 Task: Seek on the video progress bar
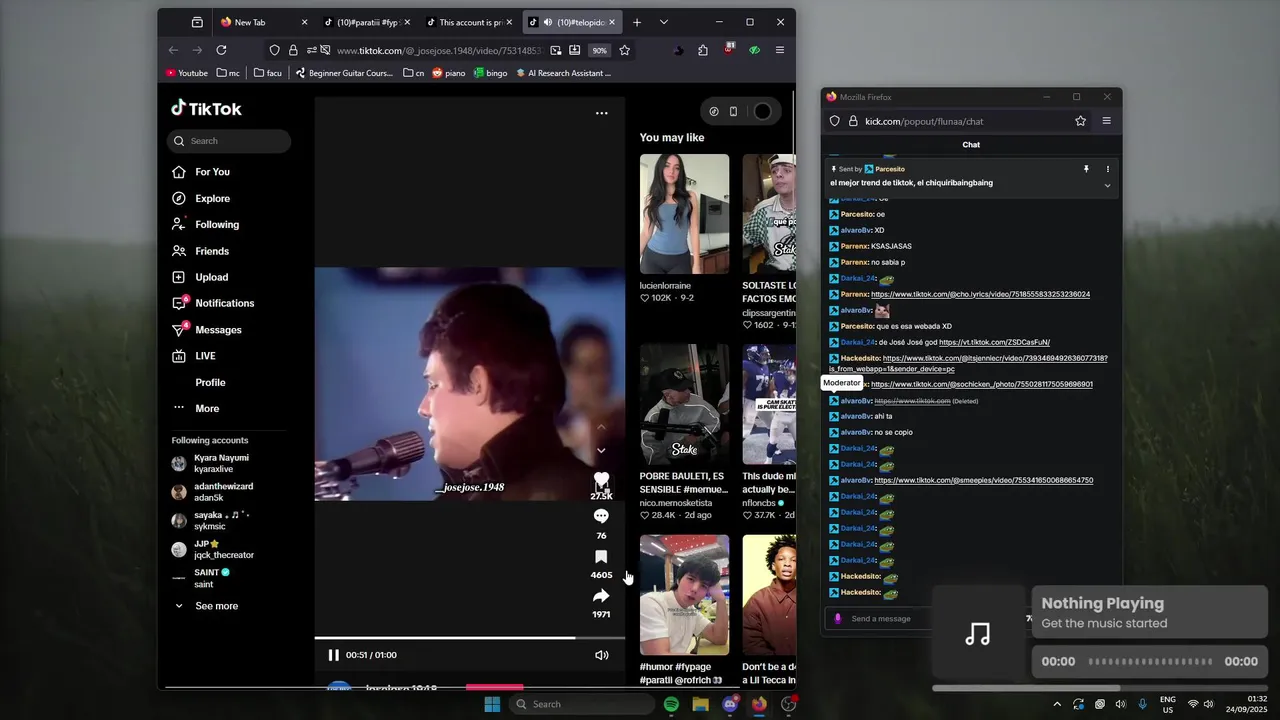pyautogui.click(x=470, y=638)
